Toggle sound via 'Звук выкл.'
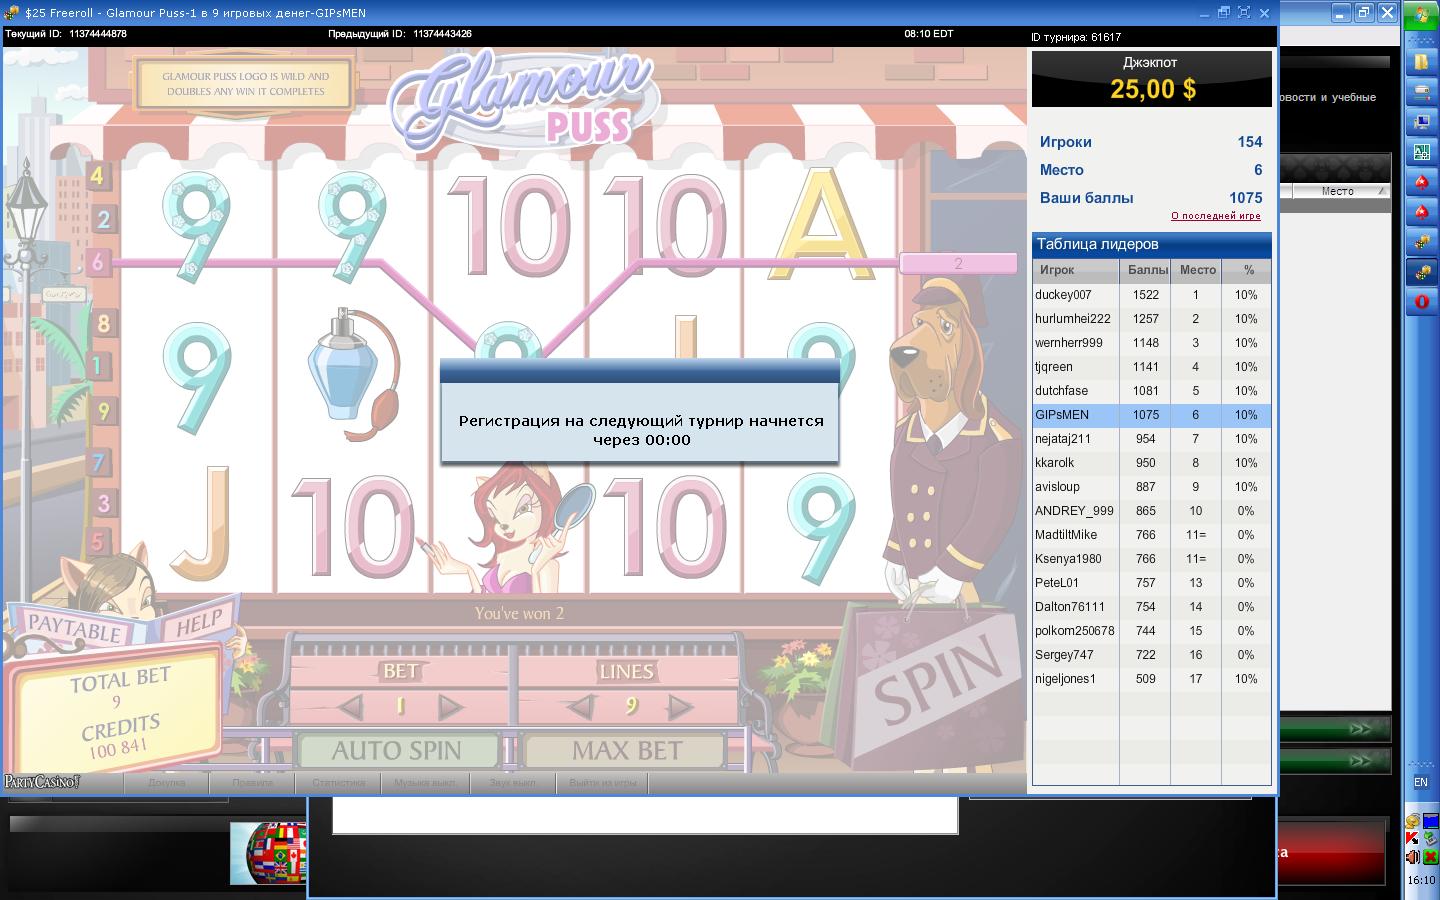Screen dimensions: 1440x900 [512, 782]
